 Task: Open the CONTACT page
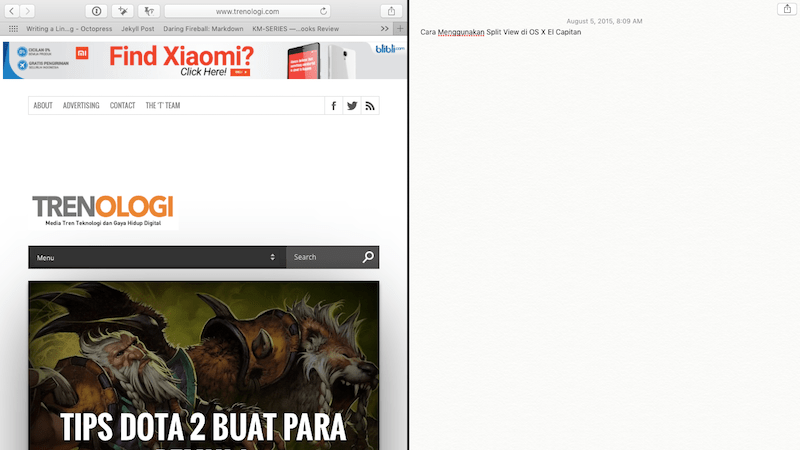tap(122, 106)
